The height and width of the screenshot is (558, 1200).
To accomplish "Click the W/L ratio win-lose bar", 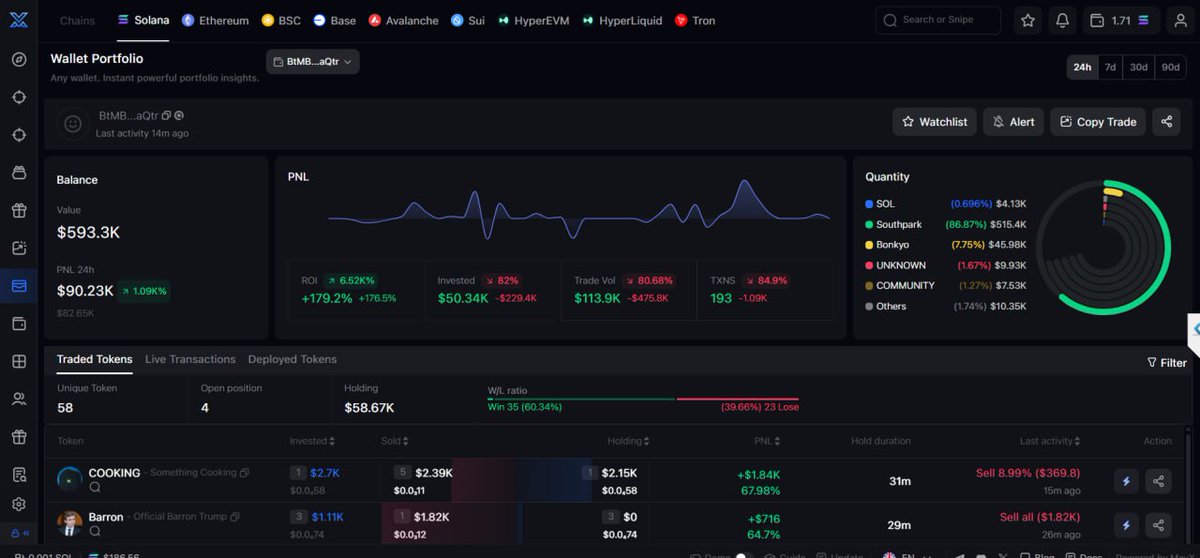I will click(x=643, y=399).
